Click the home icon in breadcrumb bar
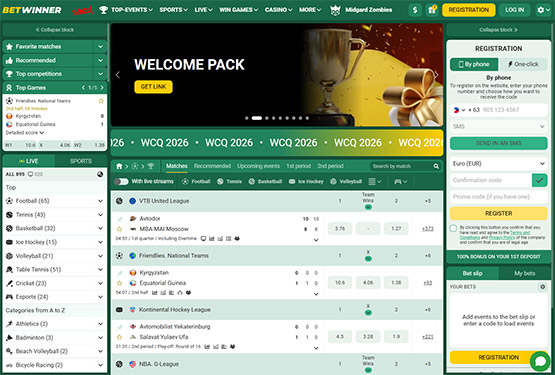Viewport: 555px width, 375px height. pyautogui.click(x=119, y=166)
